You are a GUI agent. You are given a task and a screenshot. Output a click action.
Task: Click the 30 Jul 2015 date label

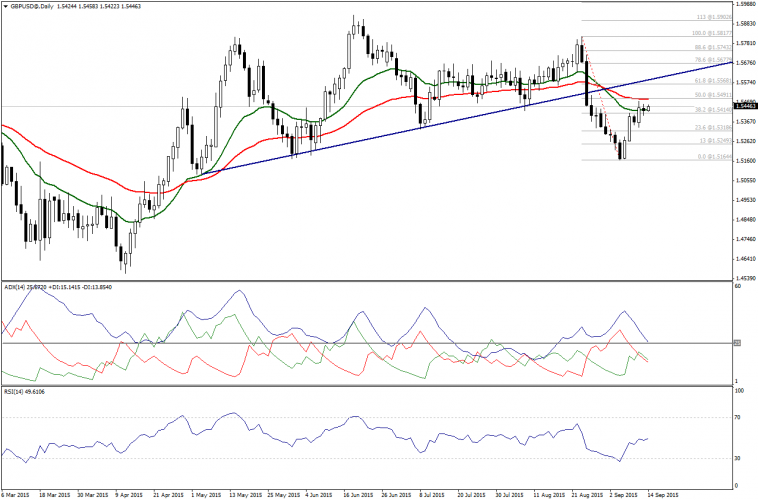[510, 495]
